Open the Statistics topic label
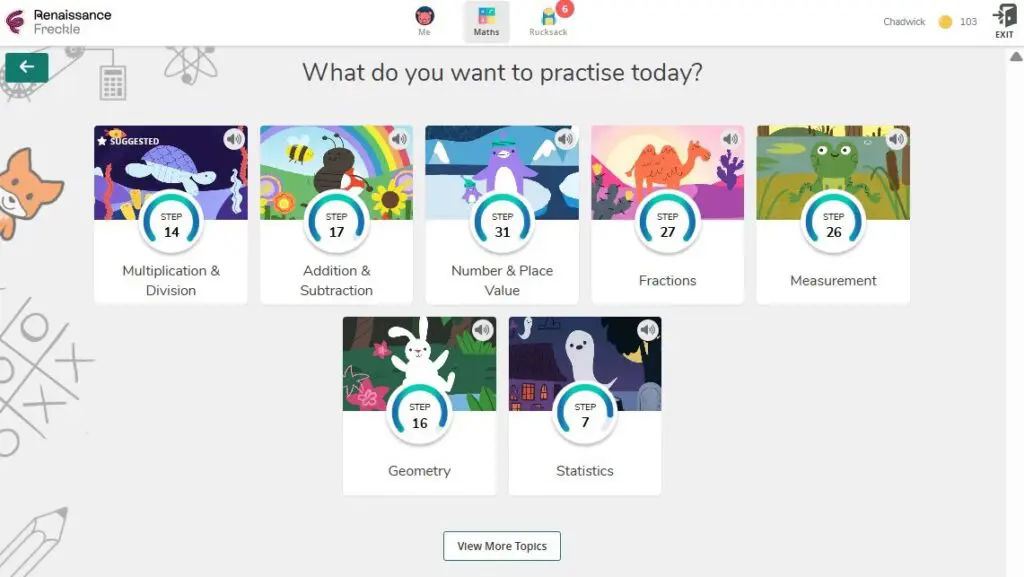Image resolution: width=1024 pixels, height=577 pixels. (585, 471)
